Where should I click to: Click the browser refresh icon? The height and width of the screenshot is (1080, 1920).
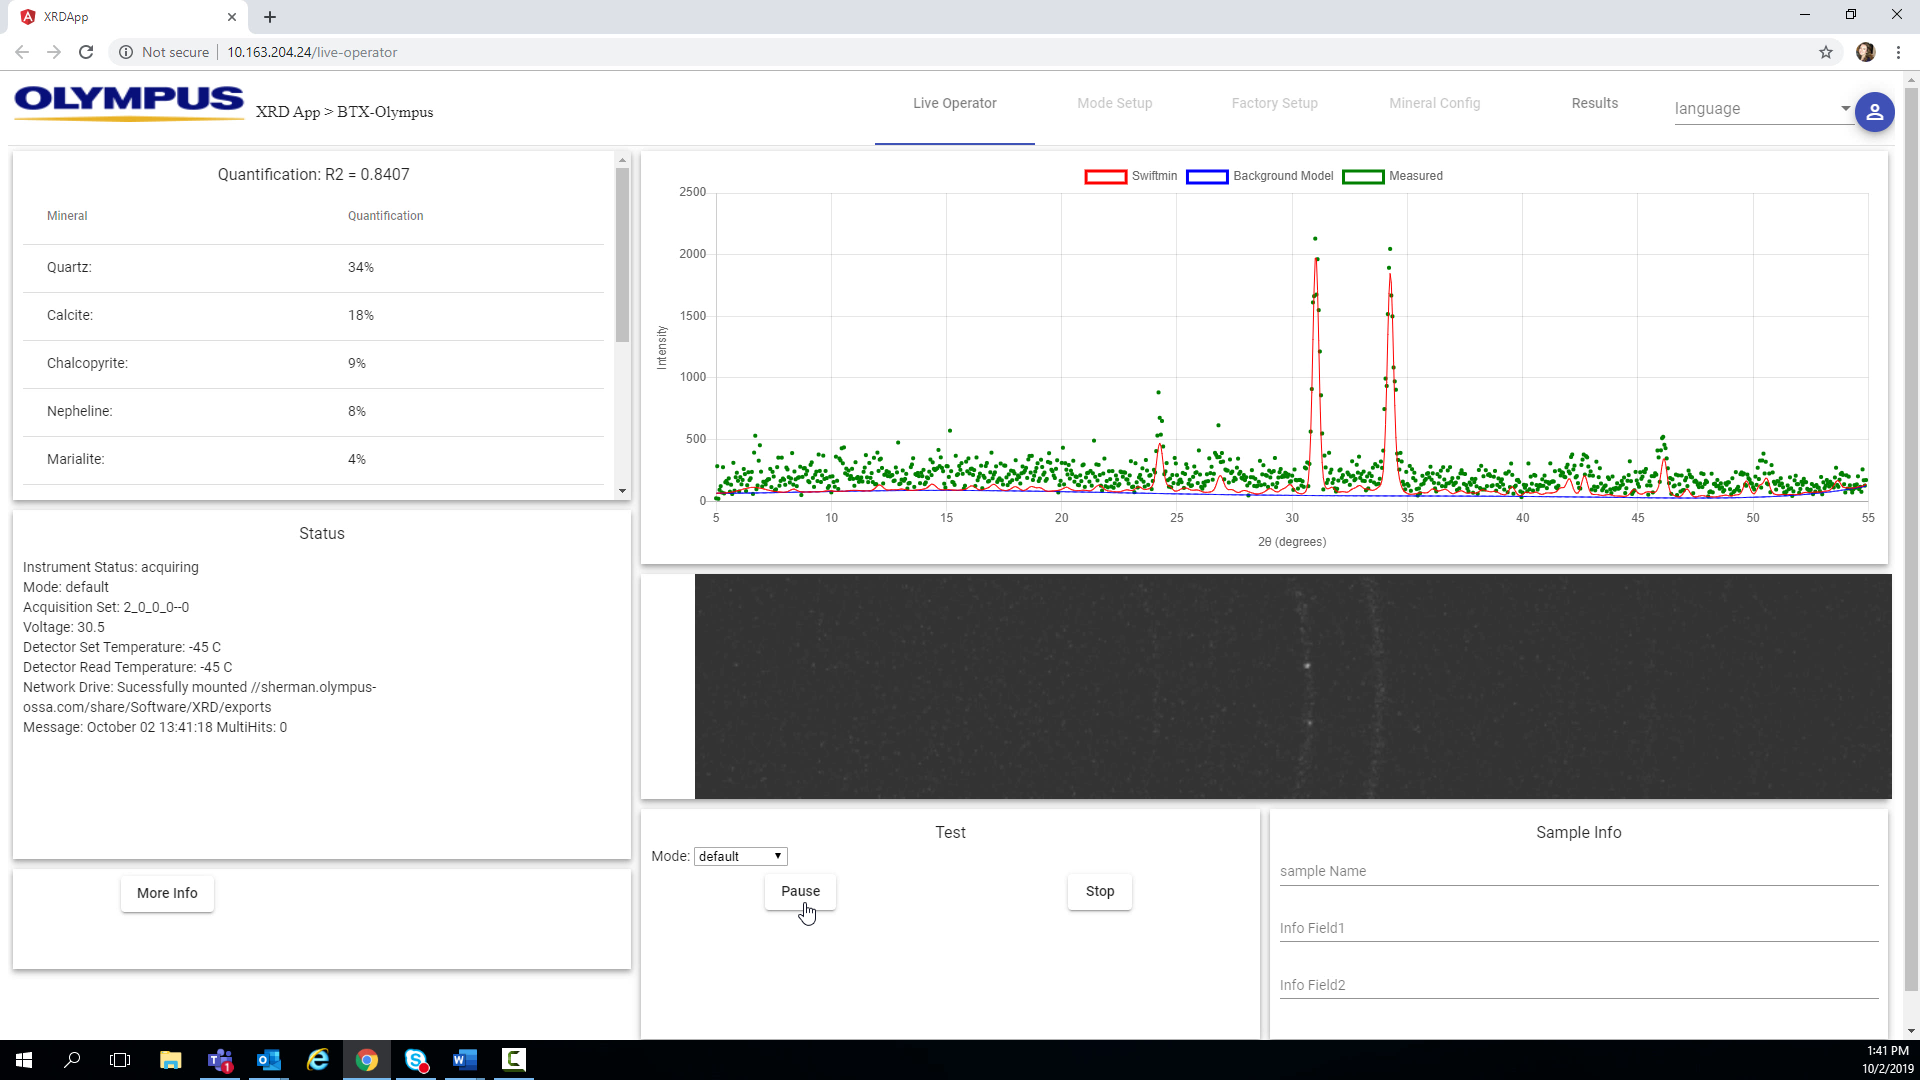click(86, 51)
